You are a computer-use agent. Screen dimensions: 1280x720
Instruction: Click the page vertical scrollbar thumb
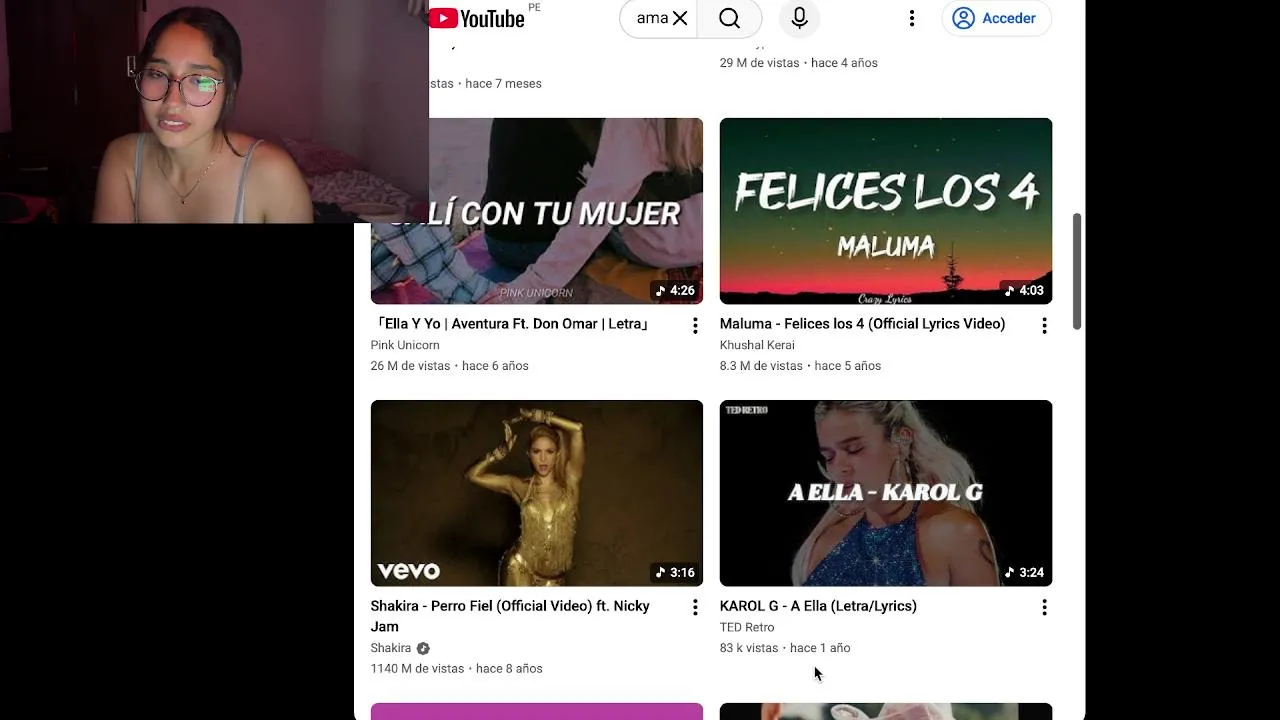pos(1077,271)
